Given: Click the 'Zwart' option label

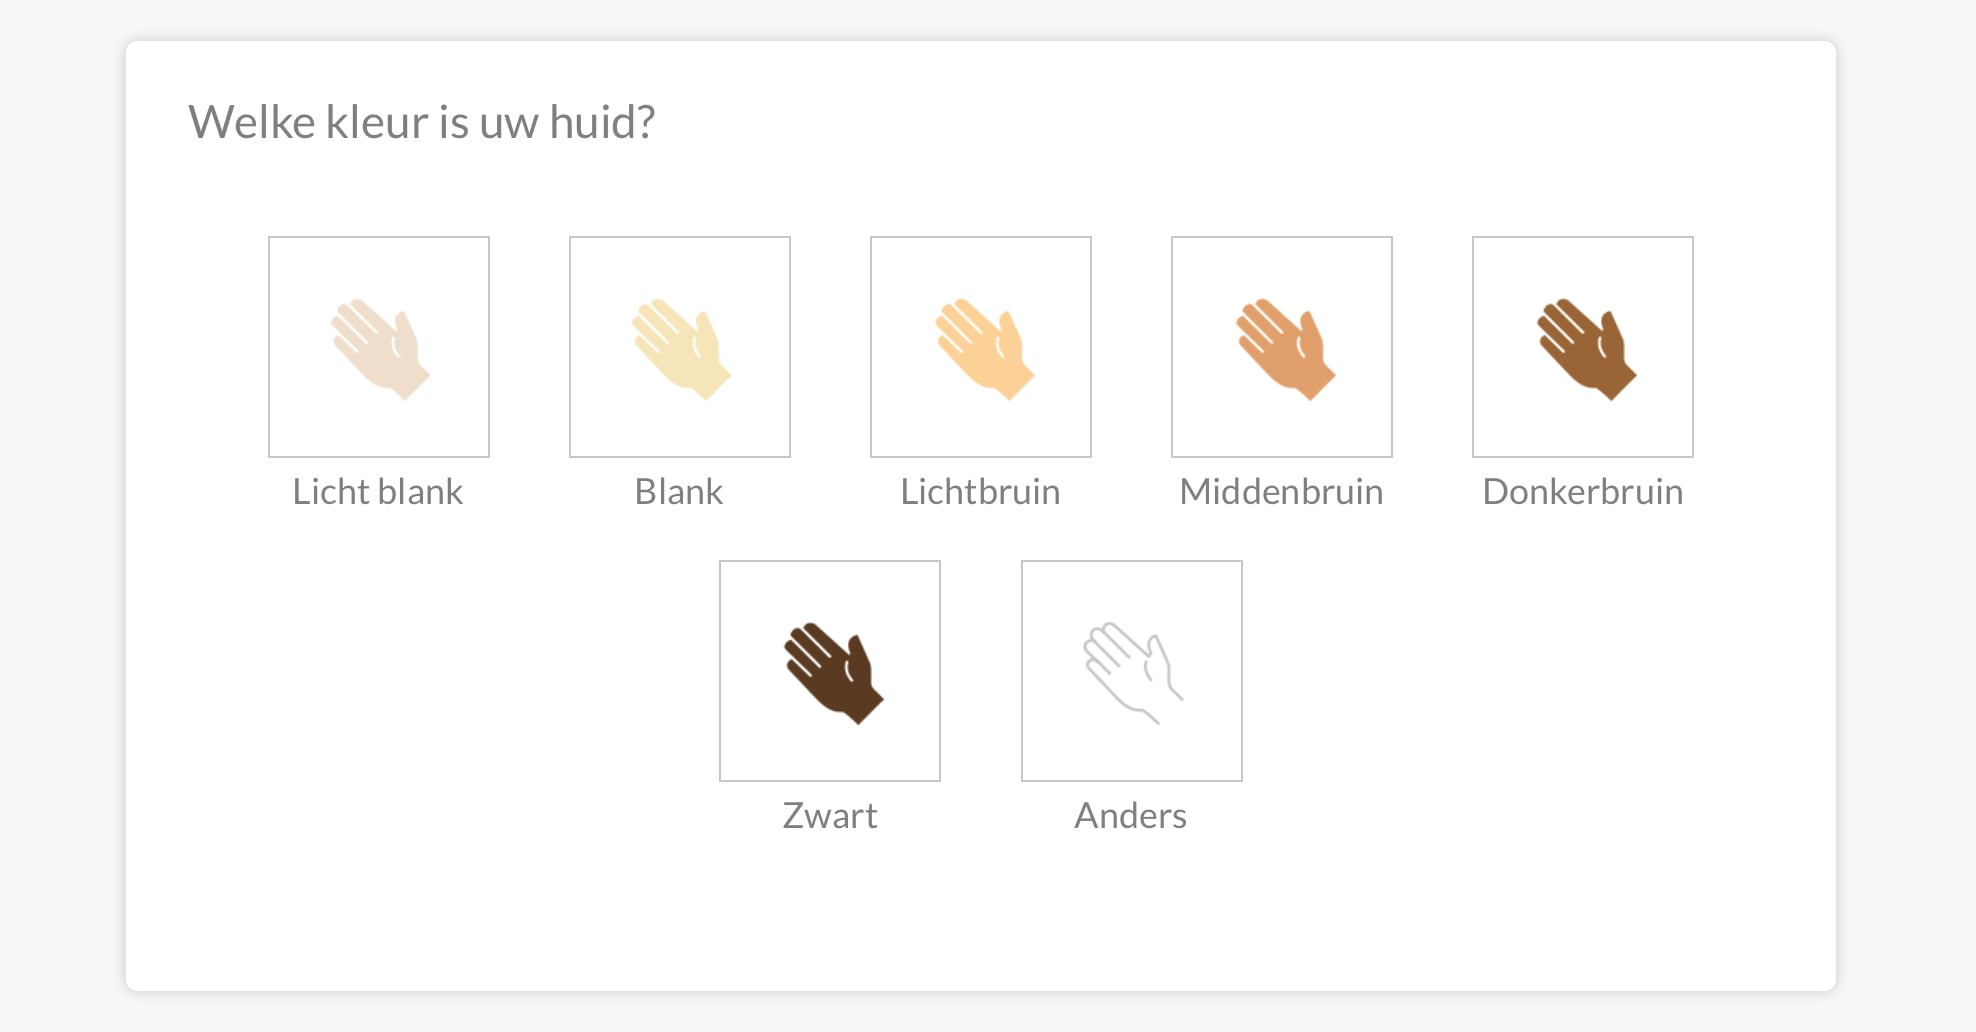Looking at the screenshot, I should [x=830, y=816].
